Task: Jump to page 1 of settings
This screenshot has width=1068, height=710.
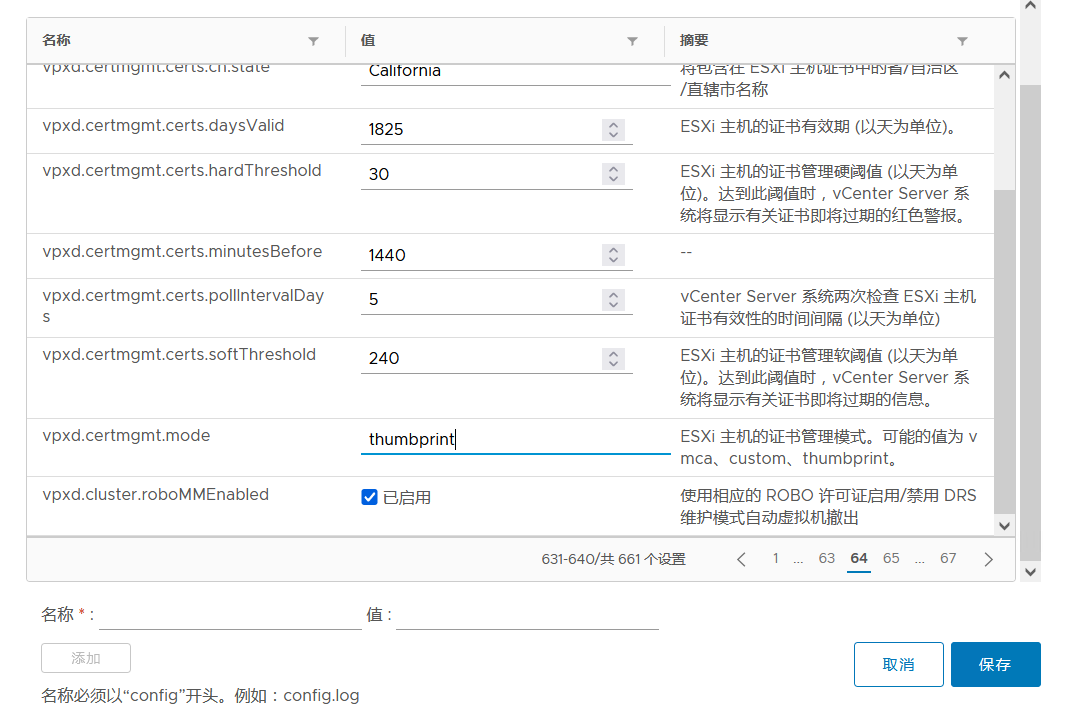Action: click(775, 559)
